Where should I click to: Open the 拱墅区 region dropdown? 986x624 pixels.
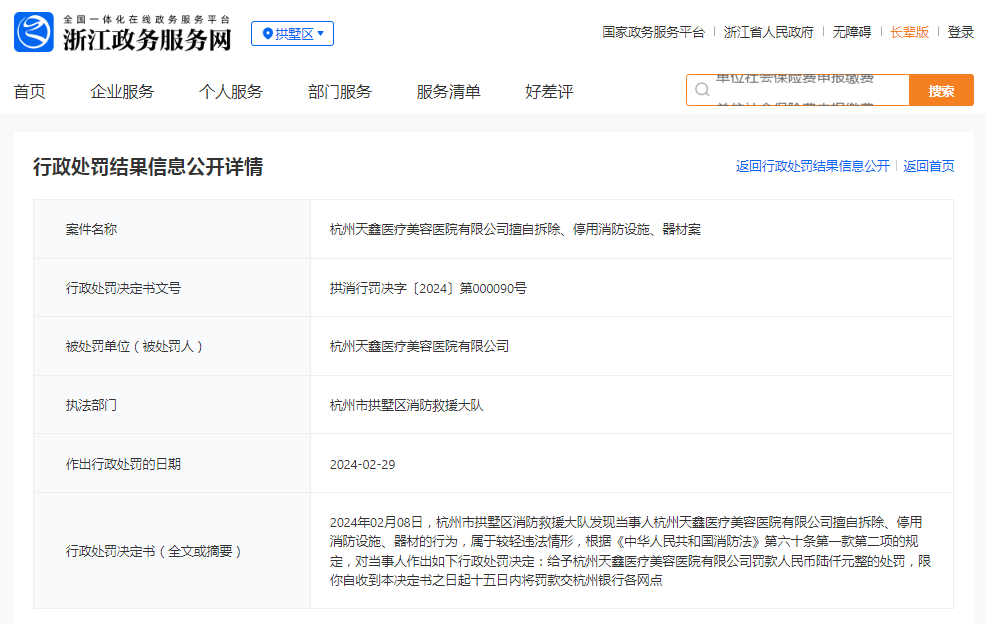click(292, 34)
